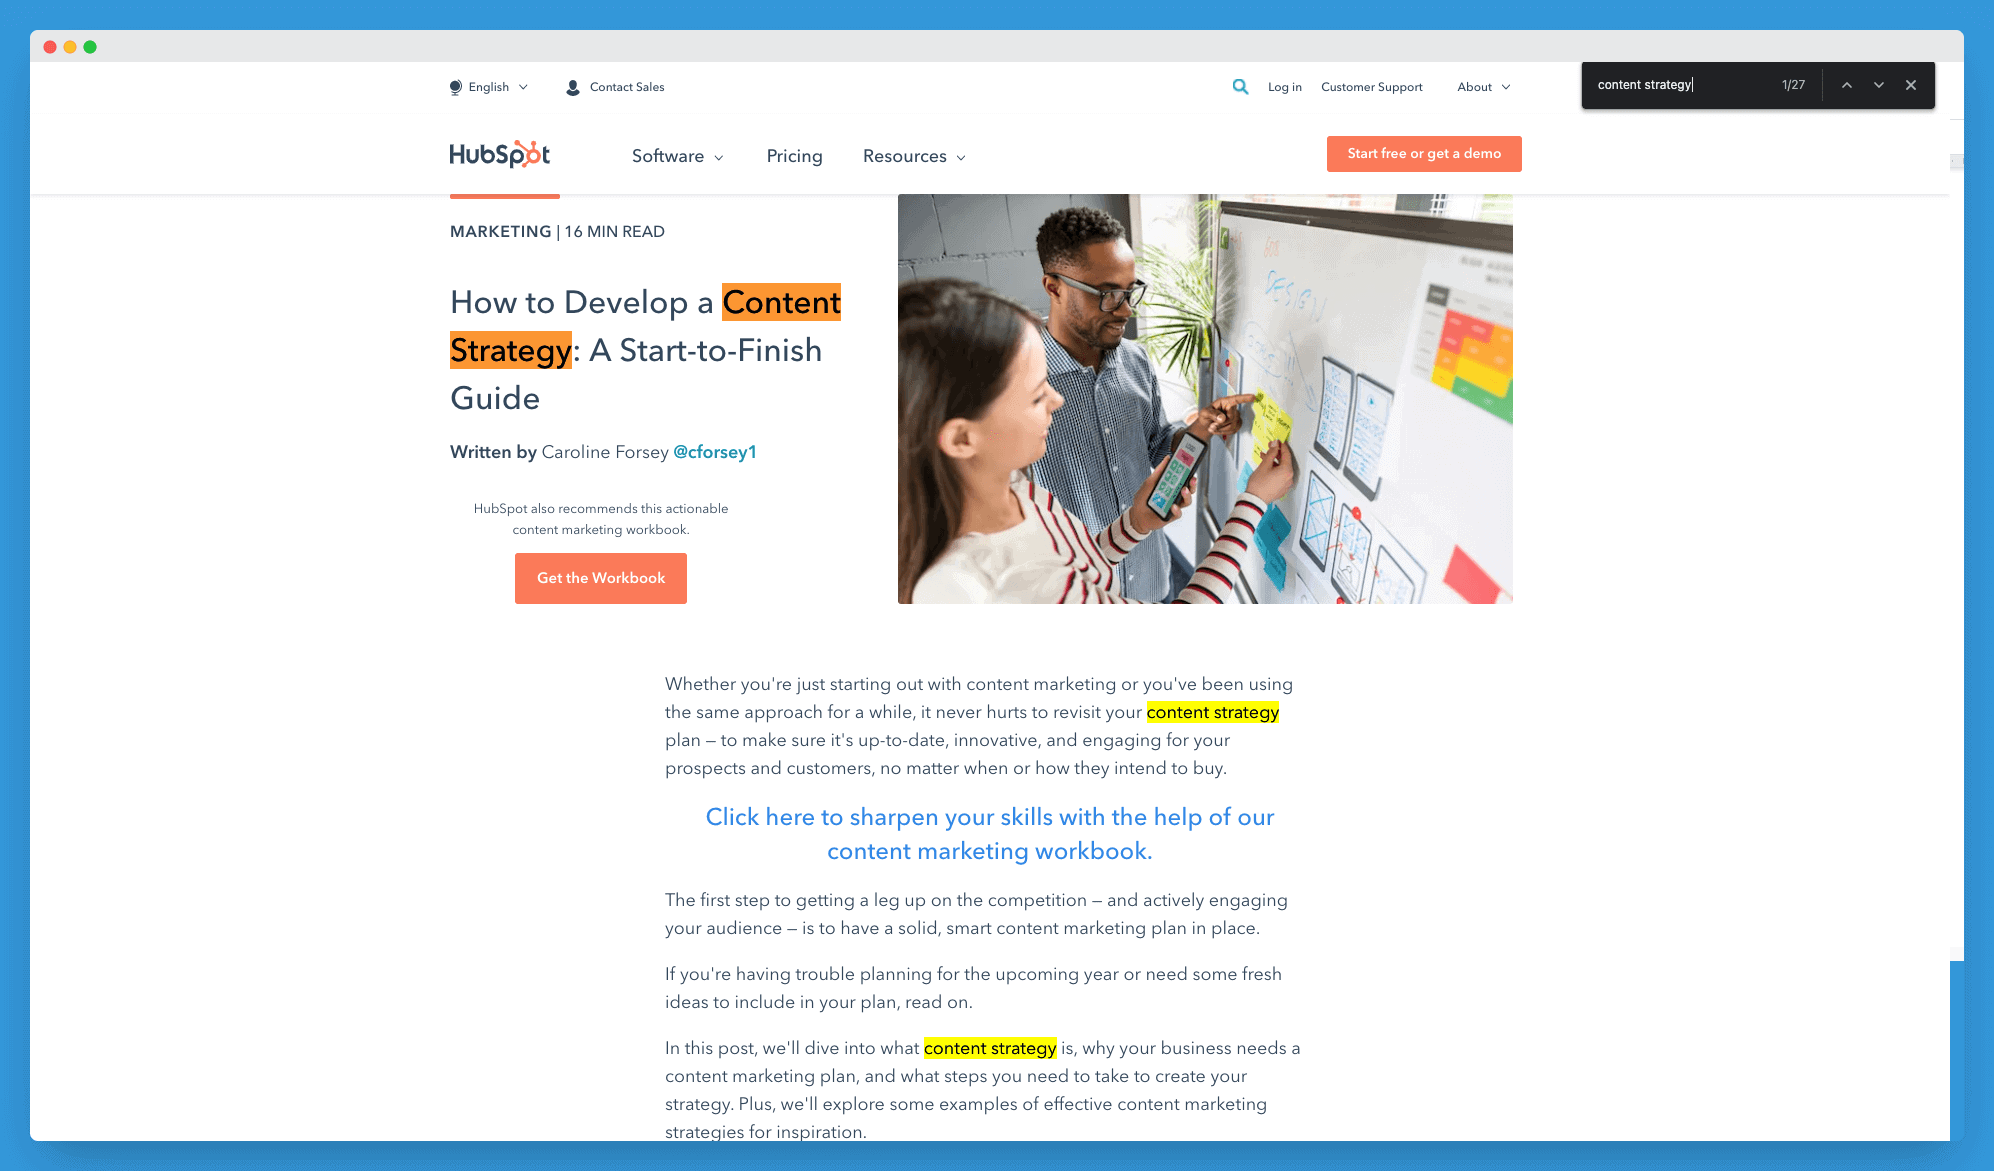
Task: Click the MARKETING category label
Action: [501, 232]
